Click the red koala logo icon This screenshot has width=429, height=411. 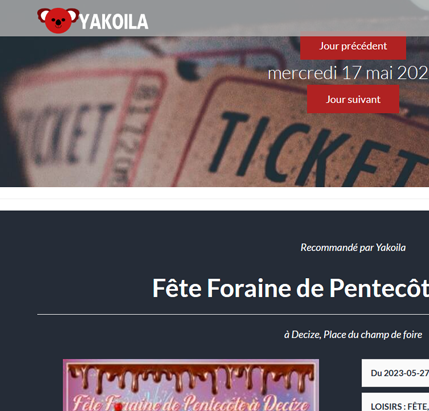click(x=58, y=20)
